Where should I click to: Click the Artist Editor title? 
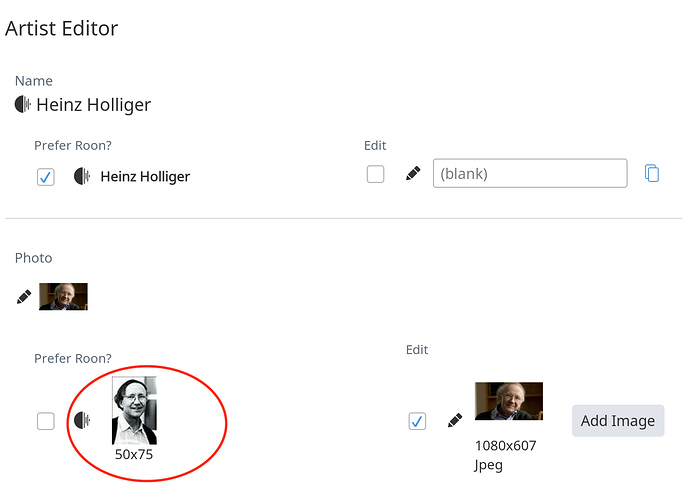click(x=61, y=28)
